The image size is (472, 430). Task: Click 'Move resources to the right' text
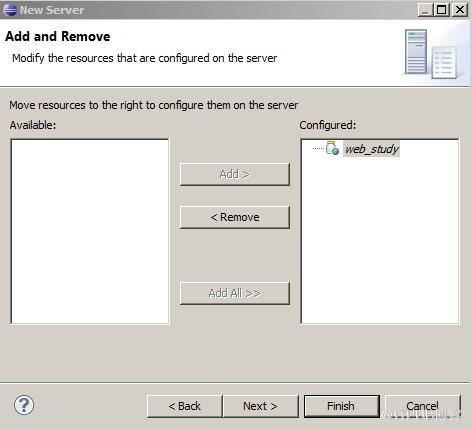point(154,105)
